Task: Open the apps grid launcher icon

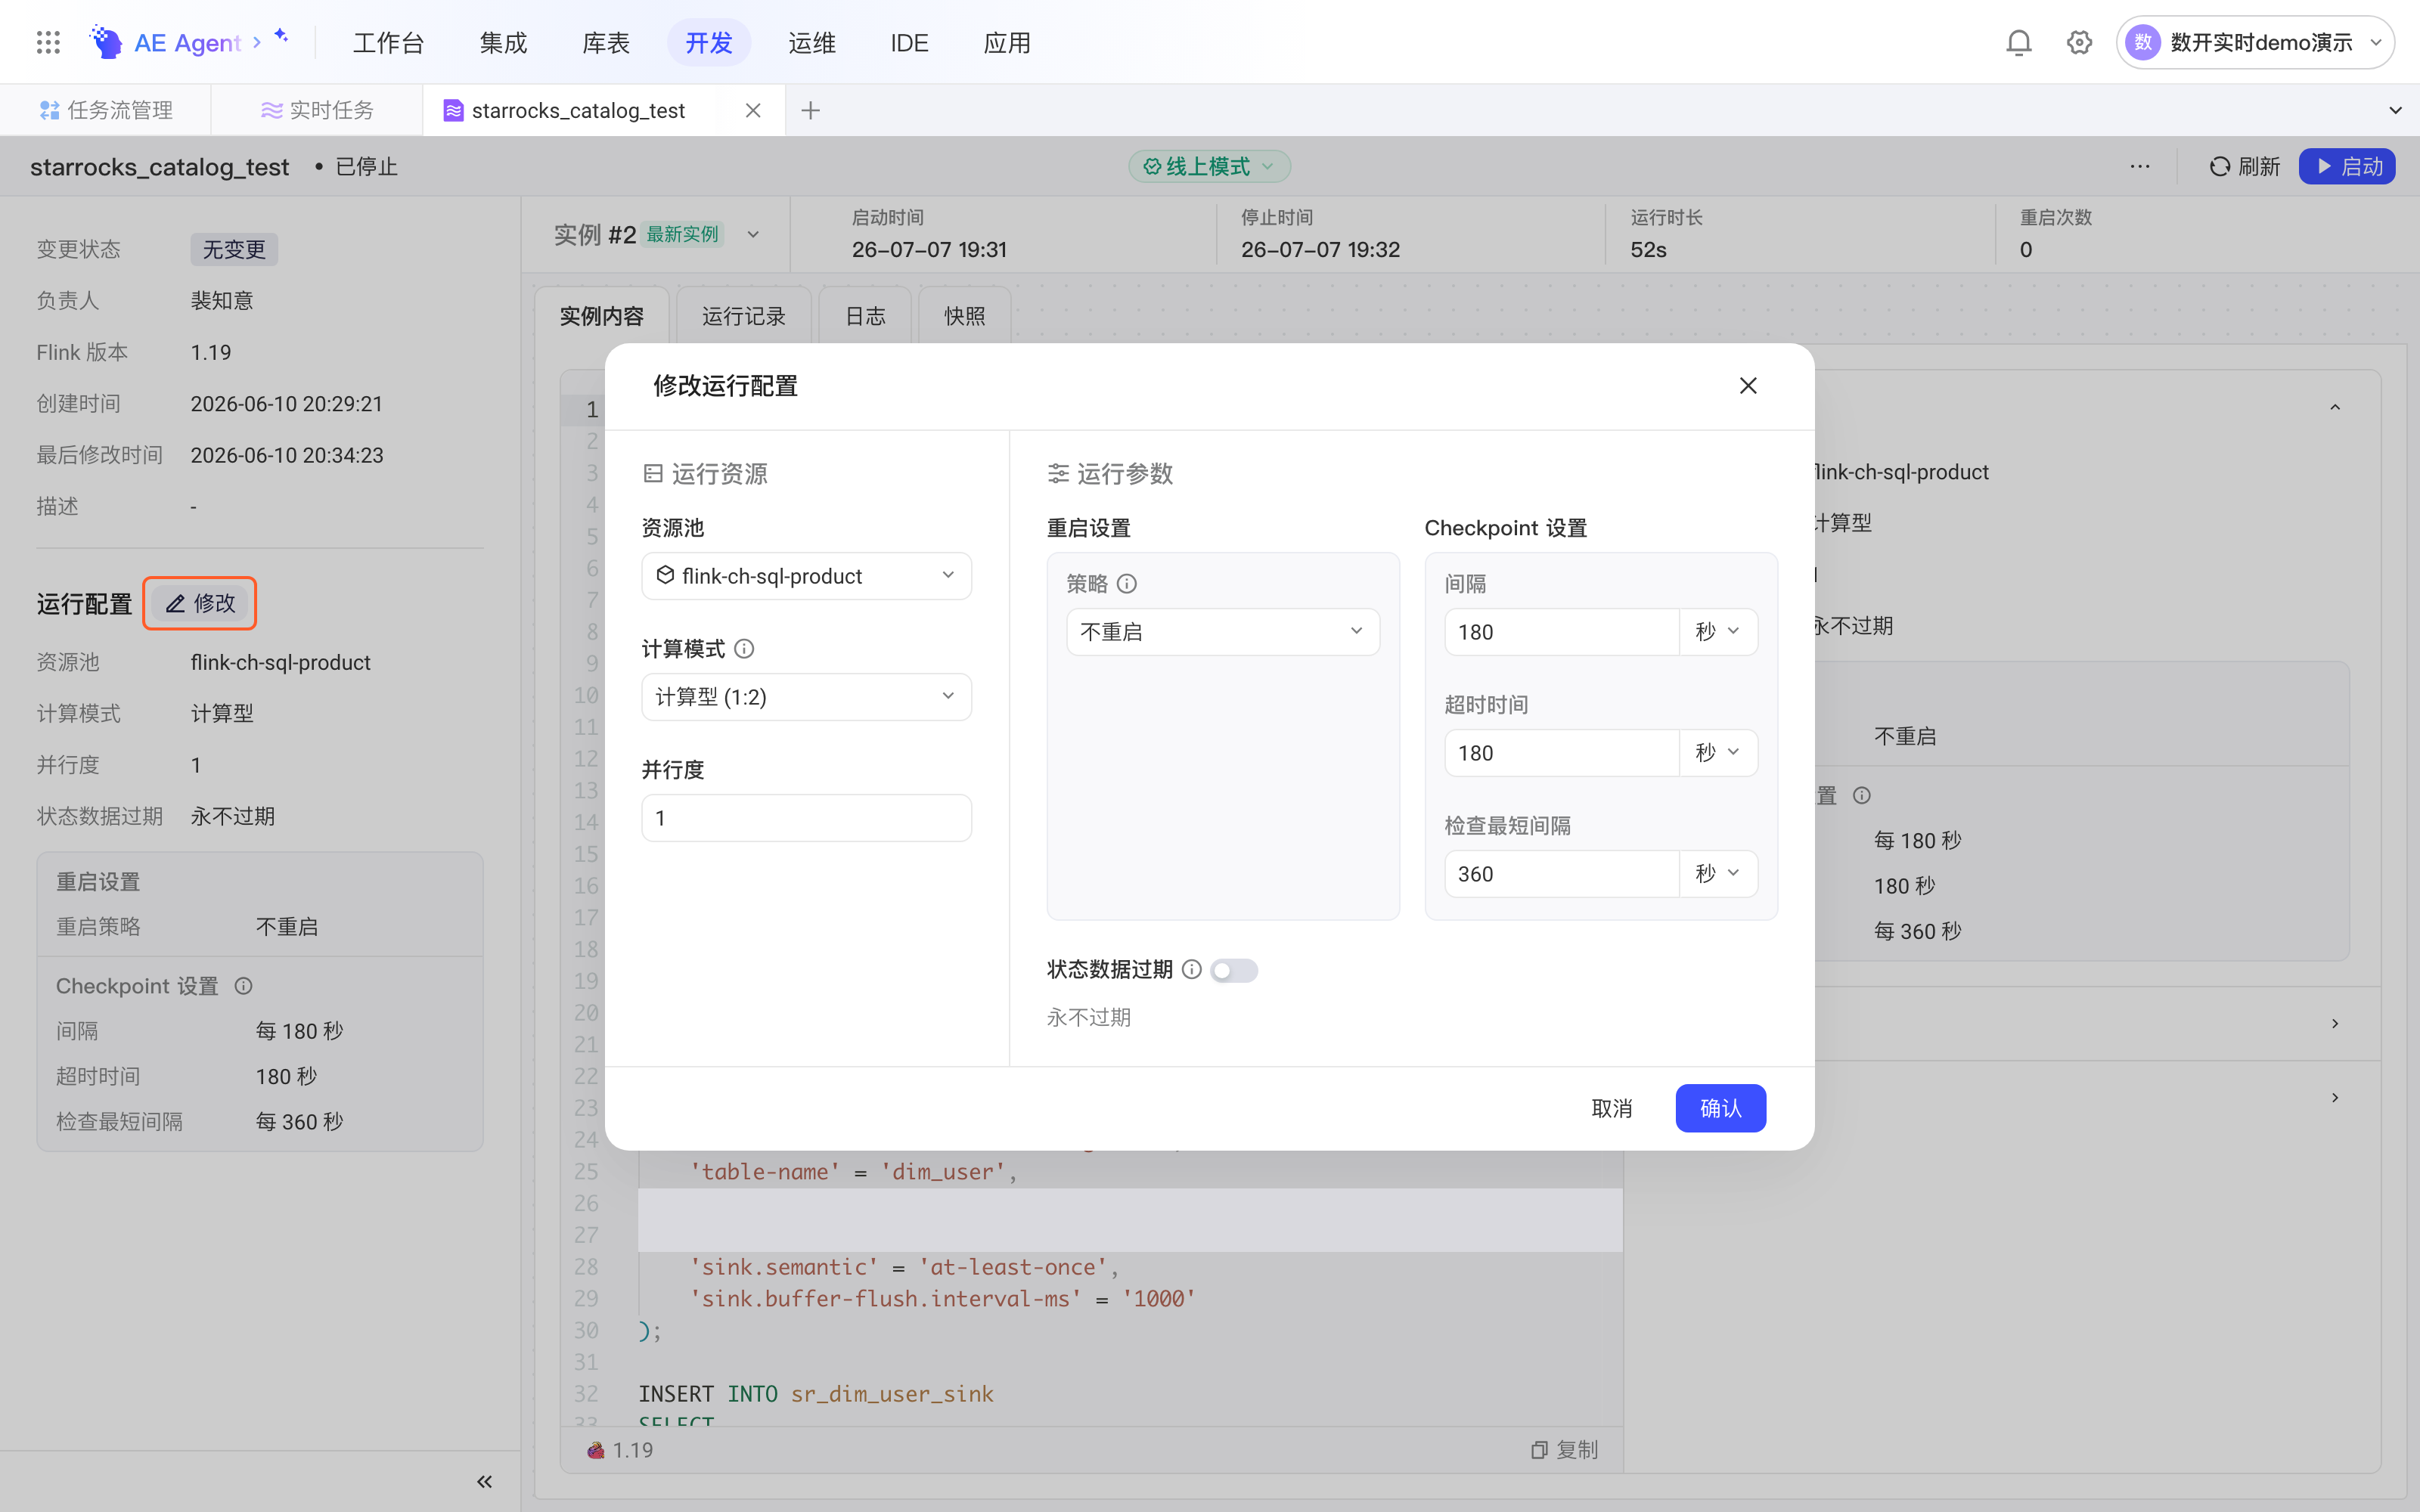Action: click(48, 42)
